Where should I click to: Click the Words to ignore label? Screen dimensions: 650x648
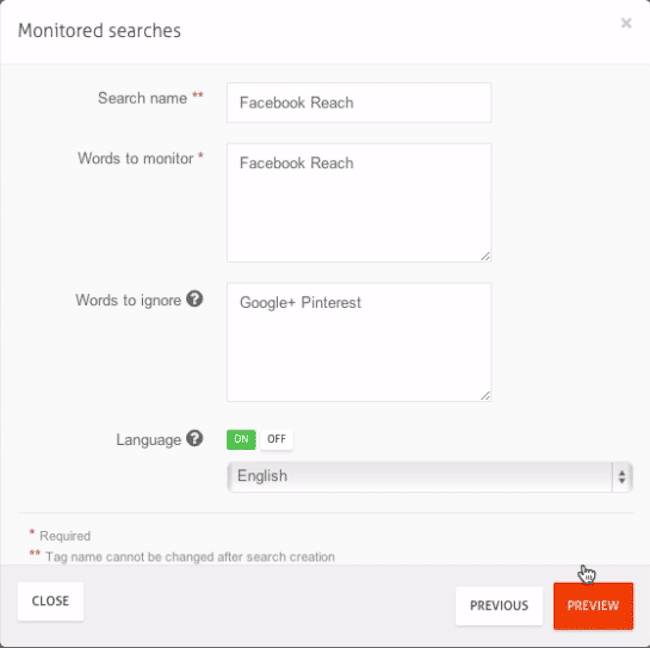(128, 300)
